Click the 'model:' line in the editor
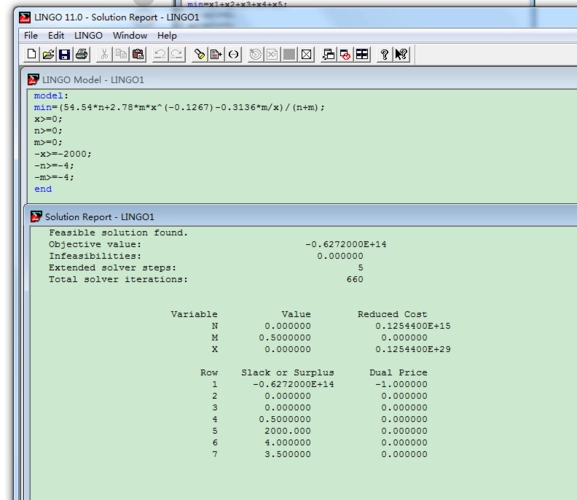 tap(51, 96)
